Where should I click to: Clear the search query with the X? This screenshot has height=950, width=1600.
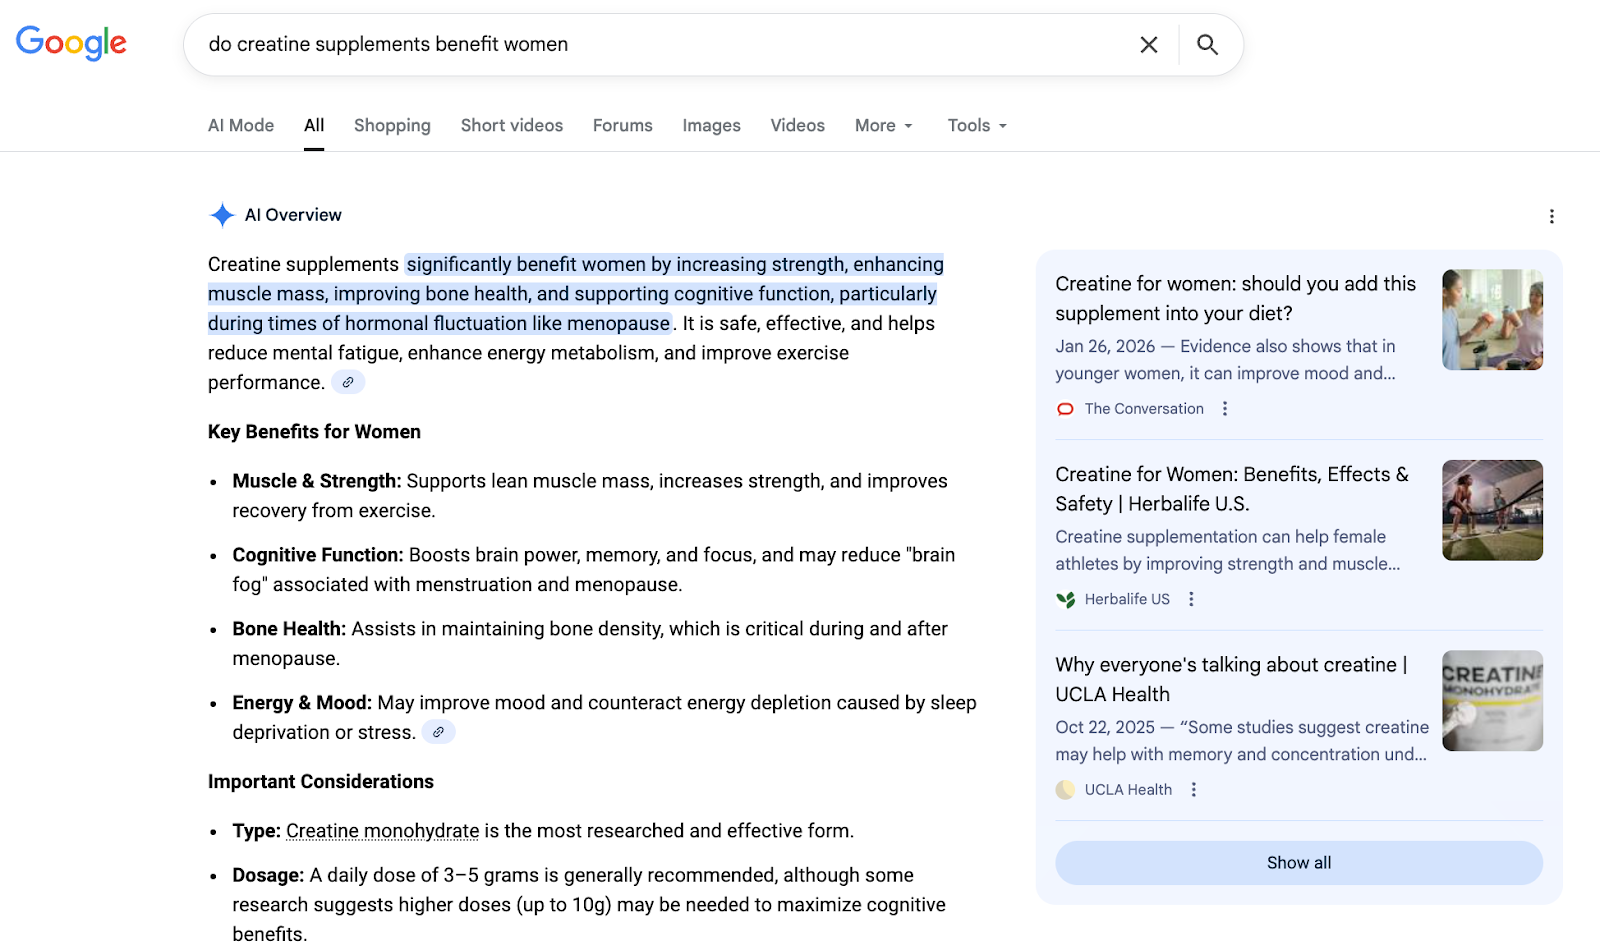click(1148, 44)
